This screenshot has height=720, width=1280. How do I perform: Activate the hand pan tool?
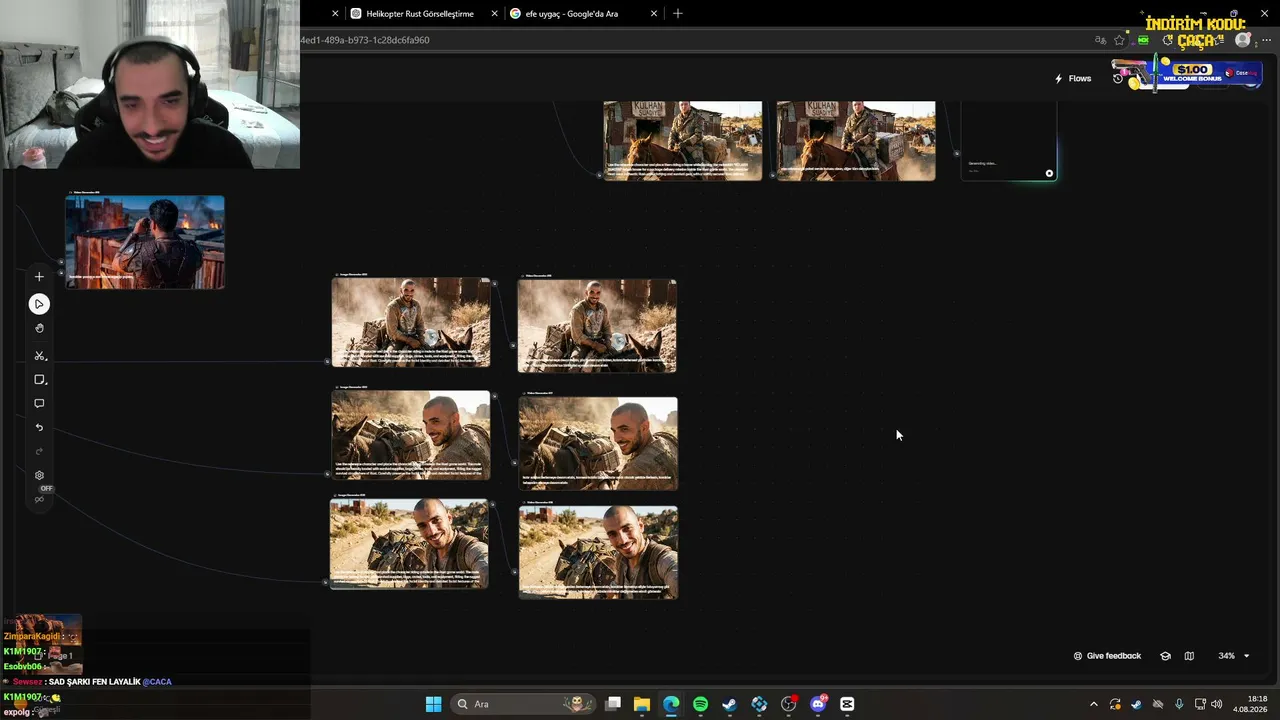coord(39,328)
